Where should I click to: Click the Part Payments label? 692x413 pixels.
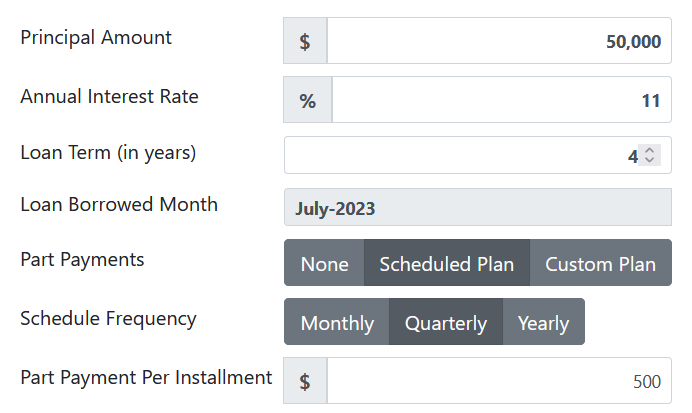82,259
